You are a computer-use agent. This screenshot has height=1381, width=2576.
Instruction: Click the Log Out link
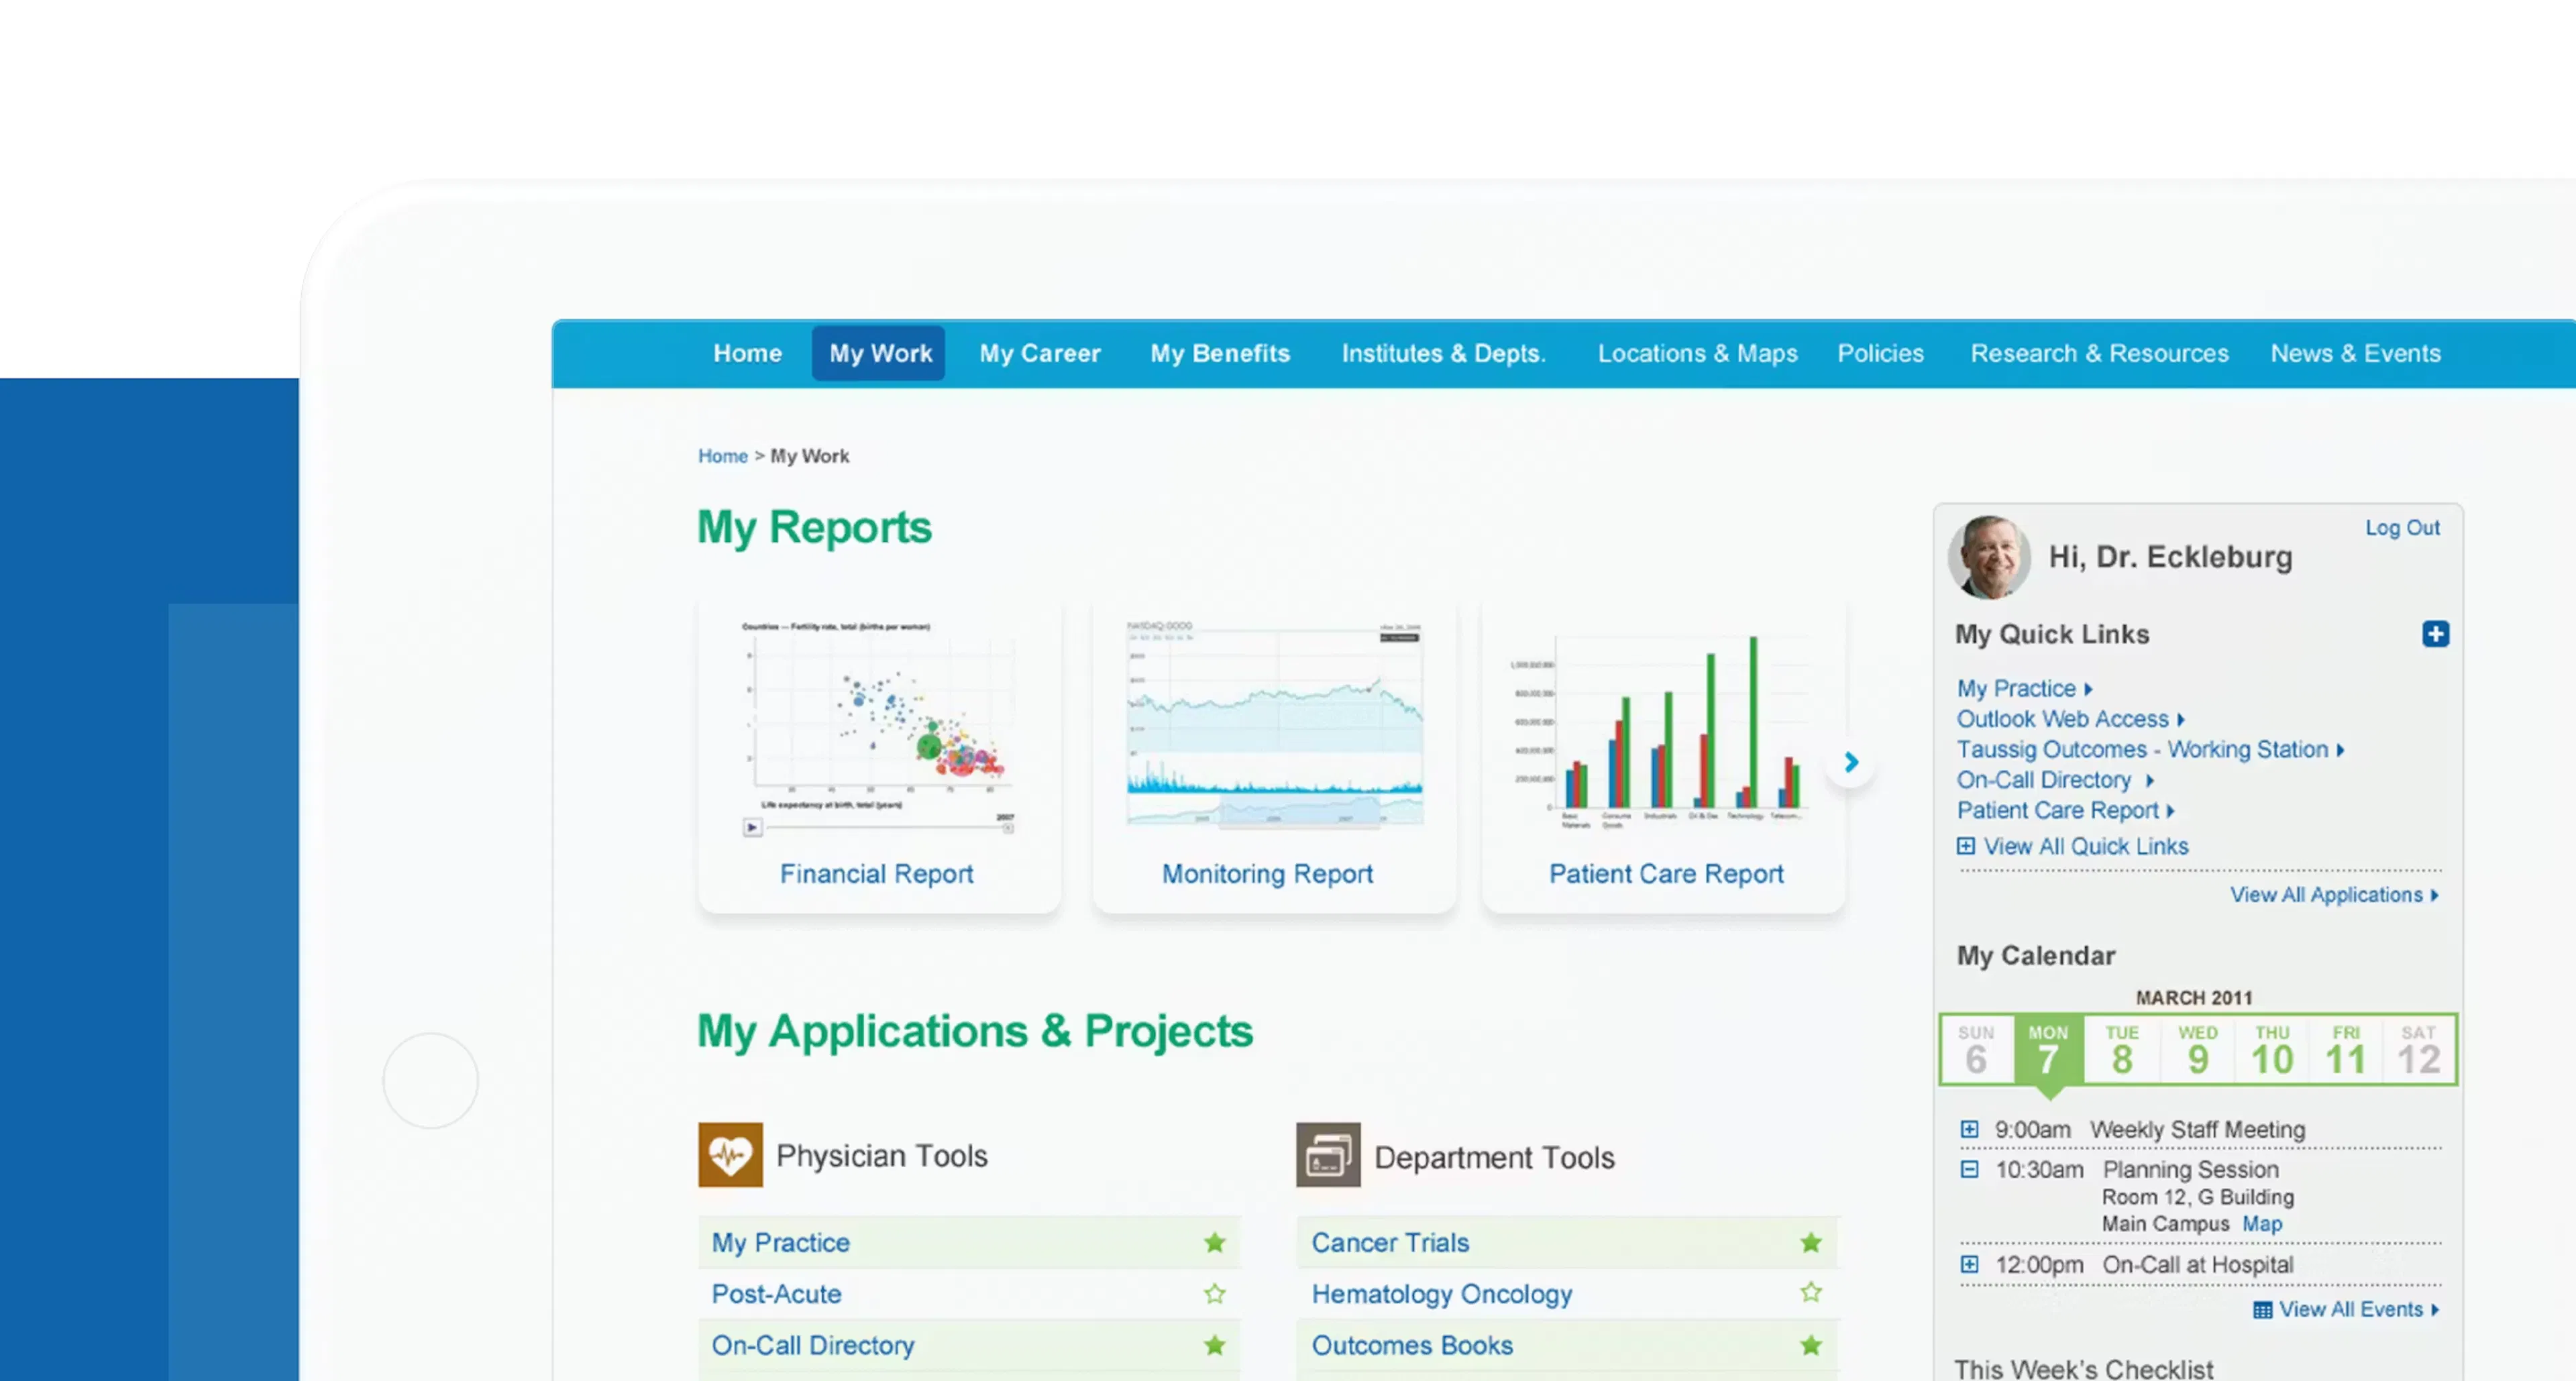coord(2403,527)
